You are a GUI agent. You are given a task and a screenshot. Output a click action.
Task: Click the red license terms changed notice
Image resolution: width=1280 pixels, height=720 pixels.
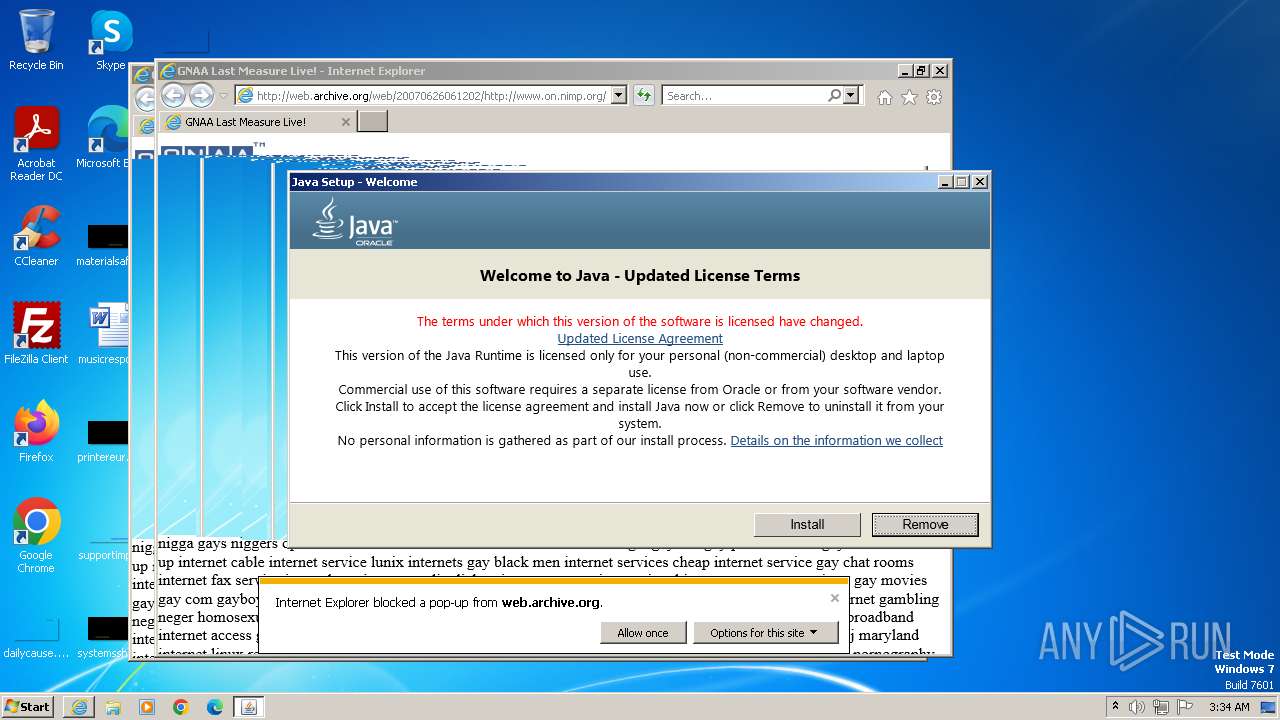click(x=640, y=322)
